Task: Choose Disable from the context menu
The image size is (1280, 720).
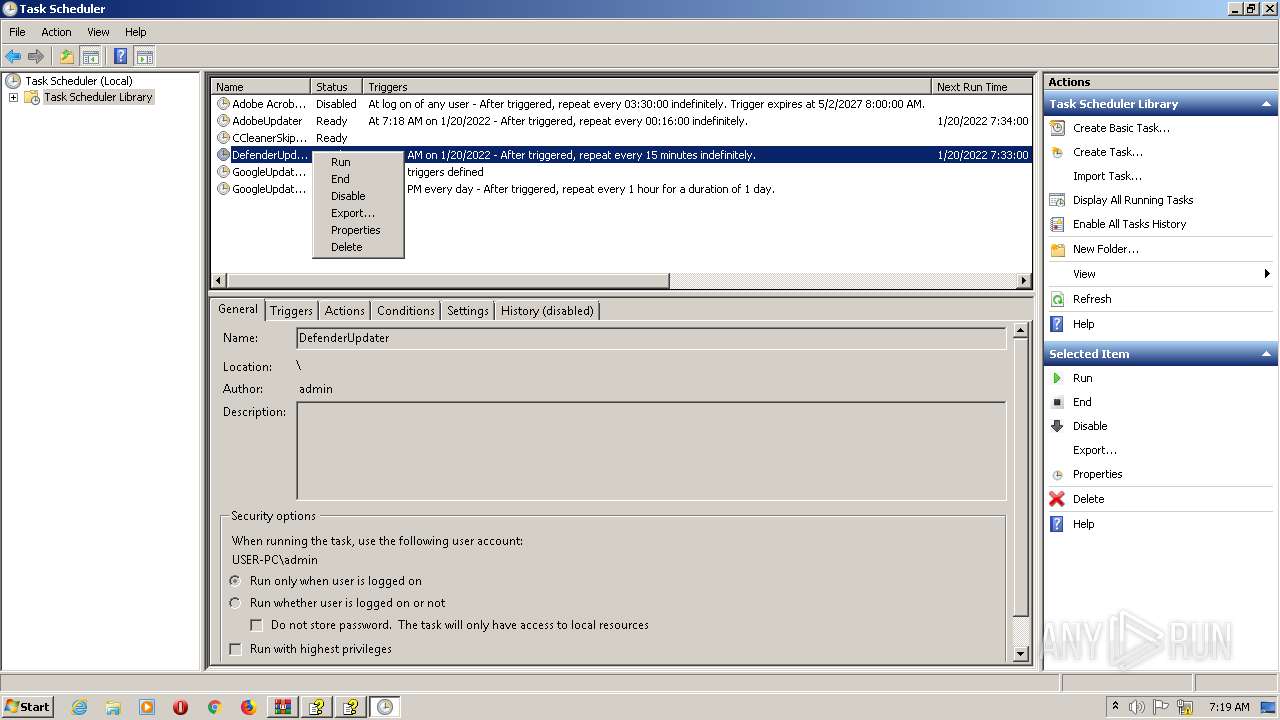Action: [358, 196]
